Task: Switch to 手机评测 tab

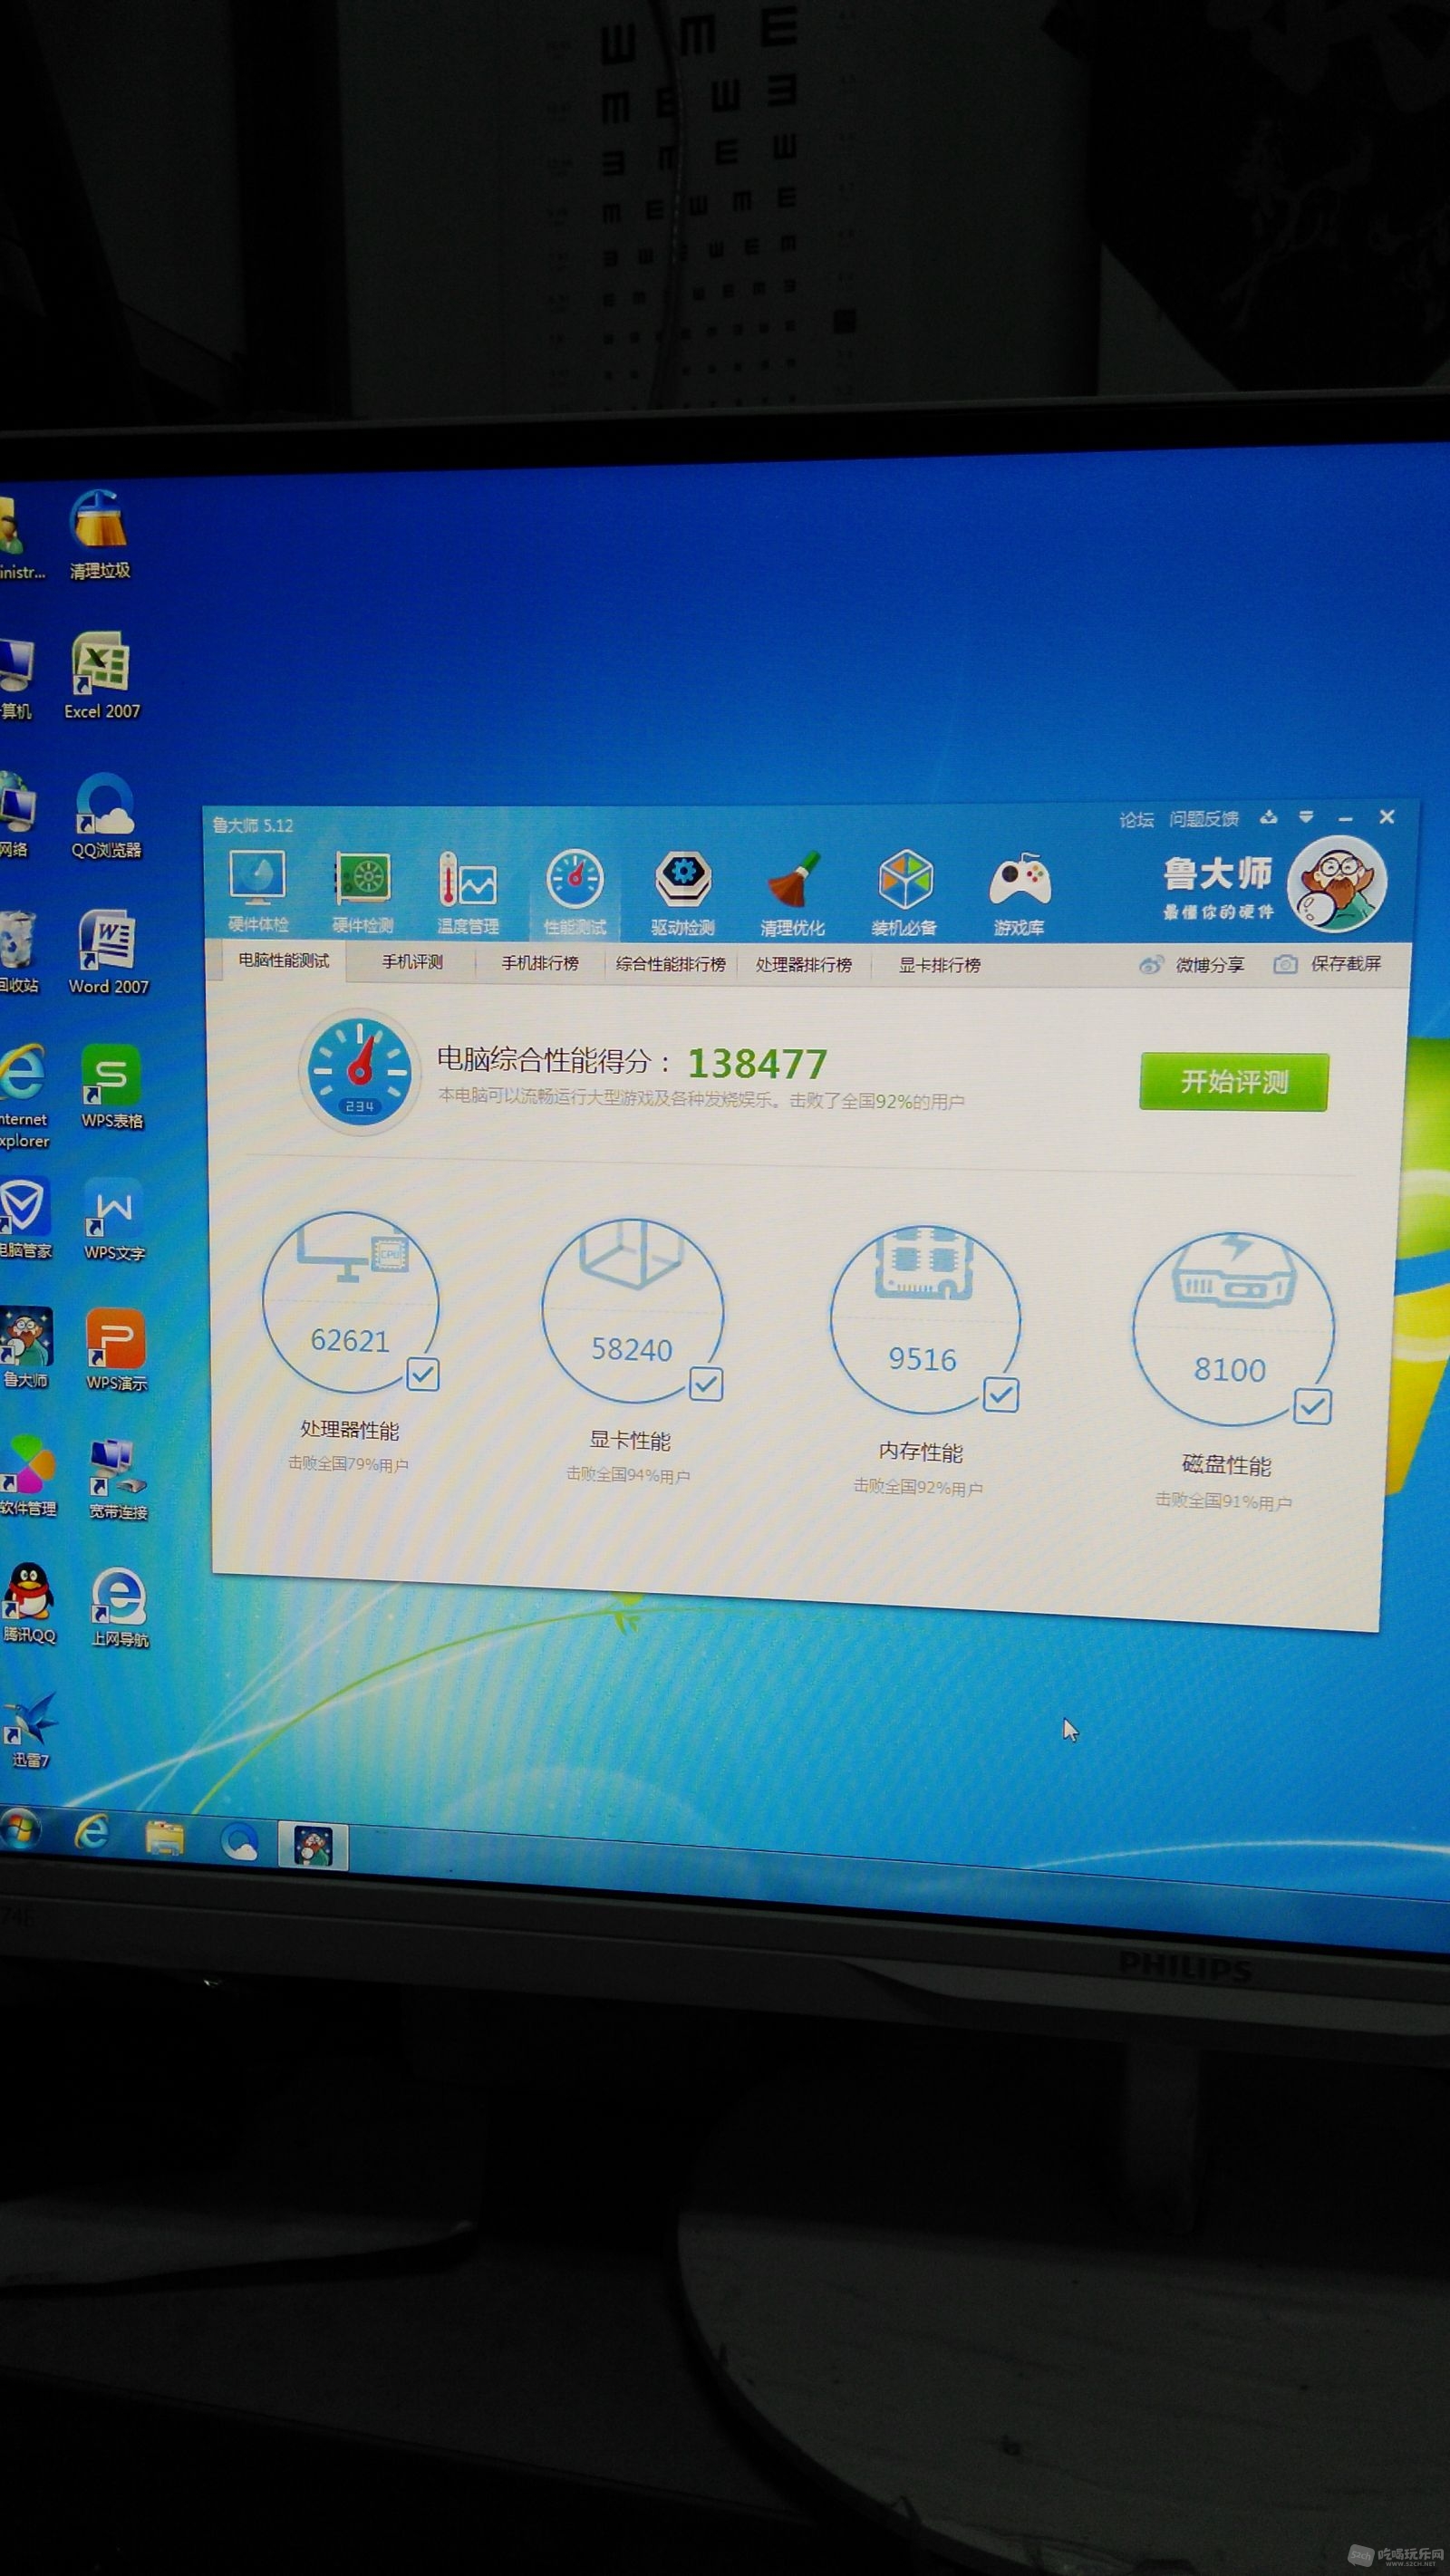Action: click(412, 962)
